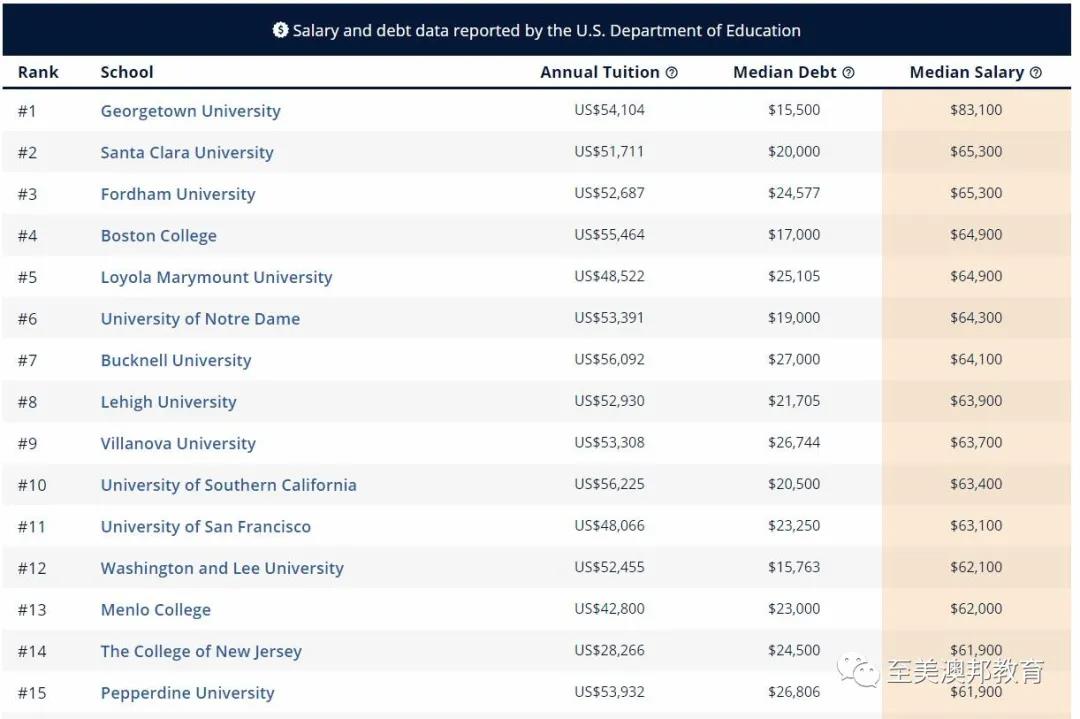Visit the Fordham University page
This screenshot has height=719, width=1080.
pyautogui.click(x=178, y=194)
